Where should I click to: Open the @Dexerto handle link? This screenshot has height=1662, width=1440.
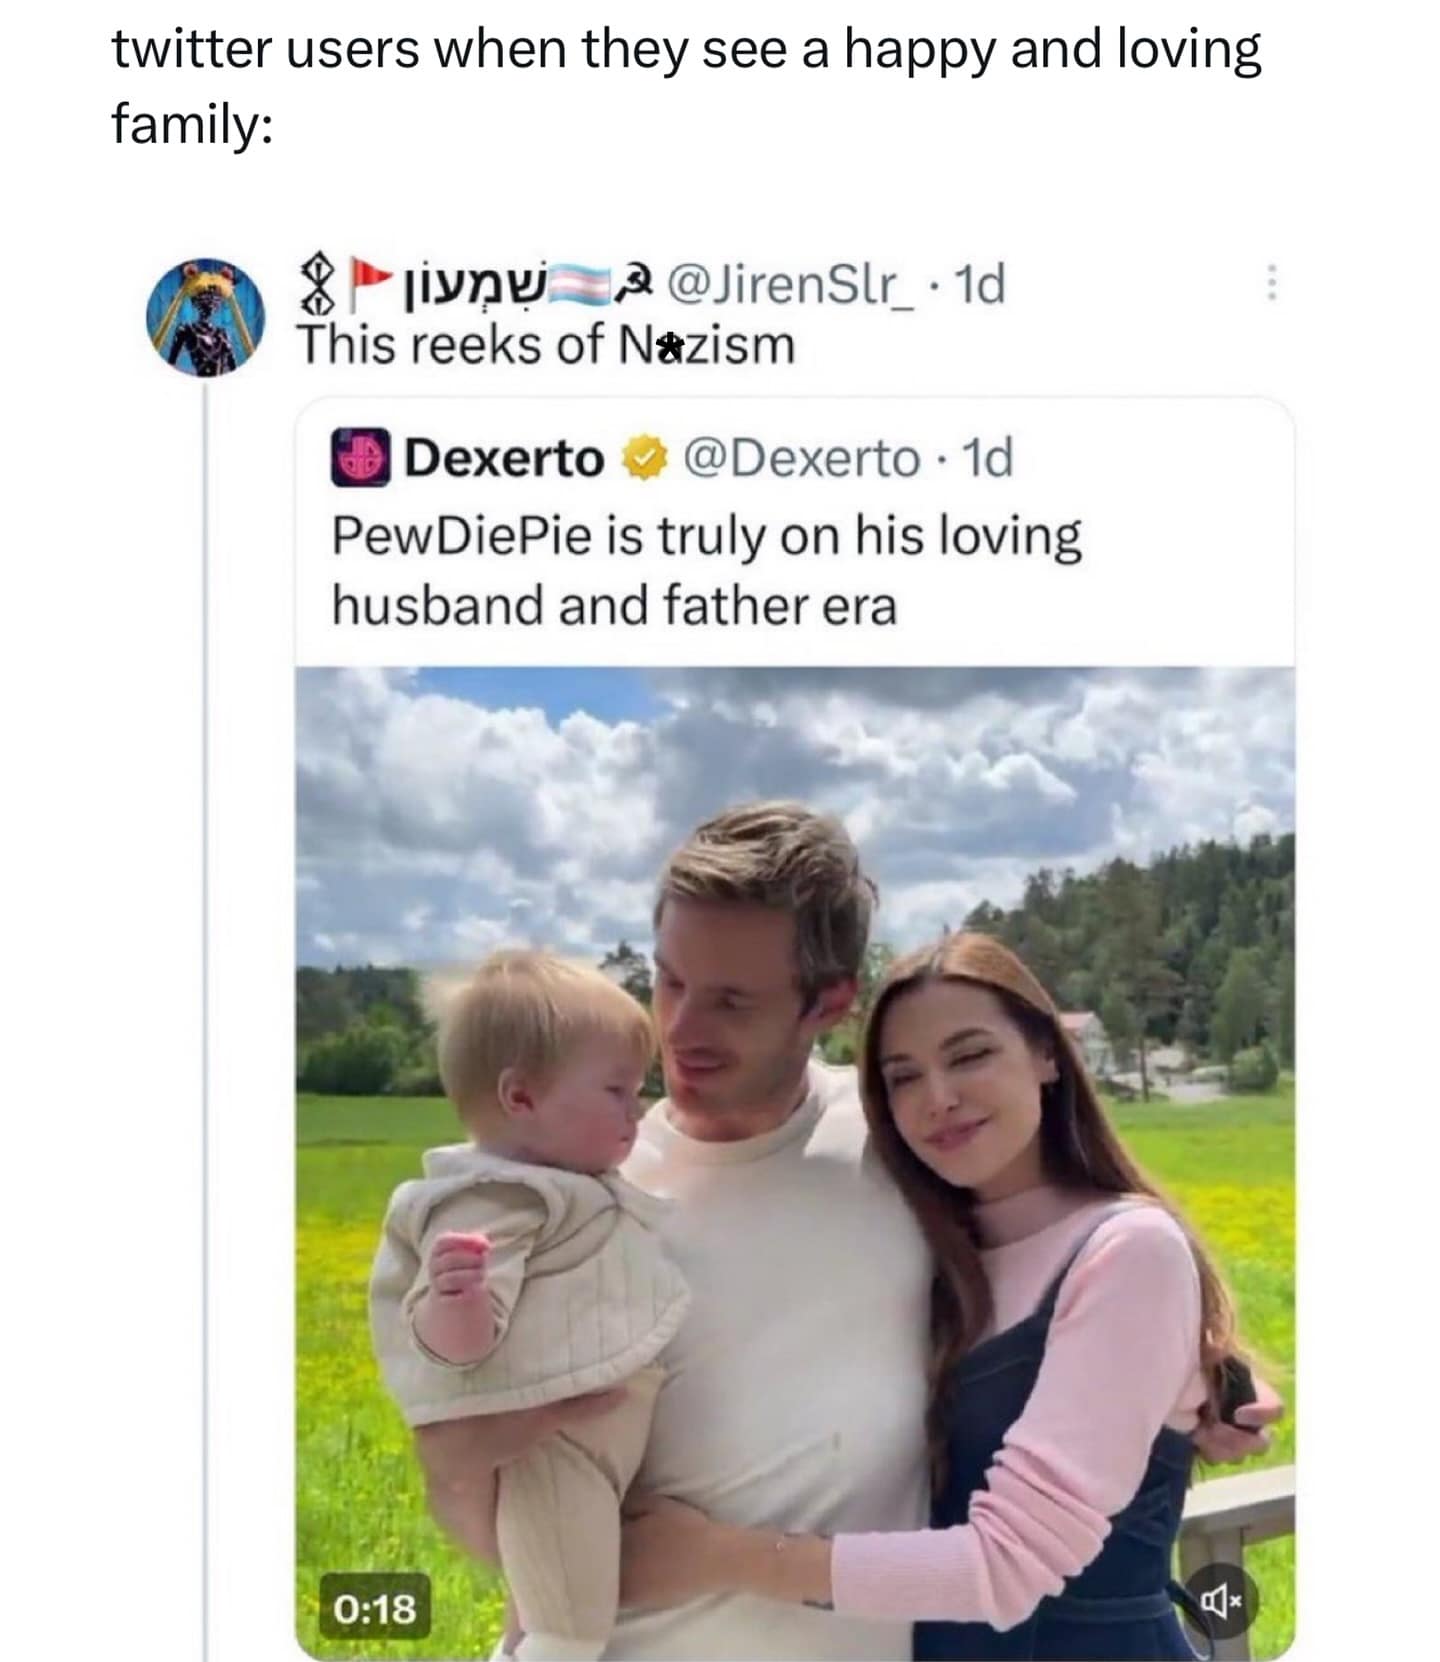click(x=802, y=459)
